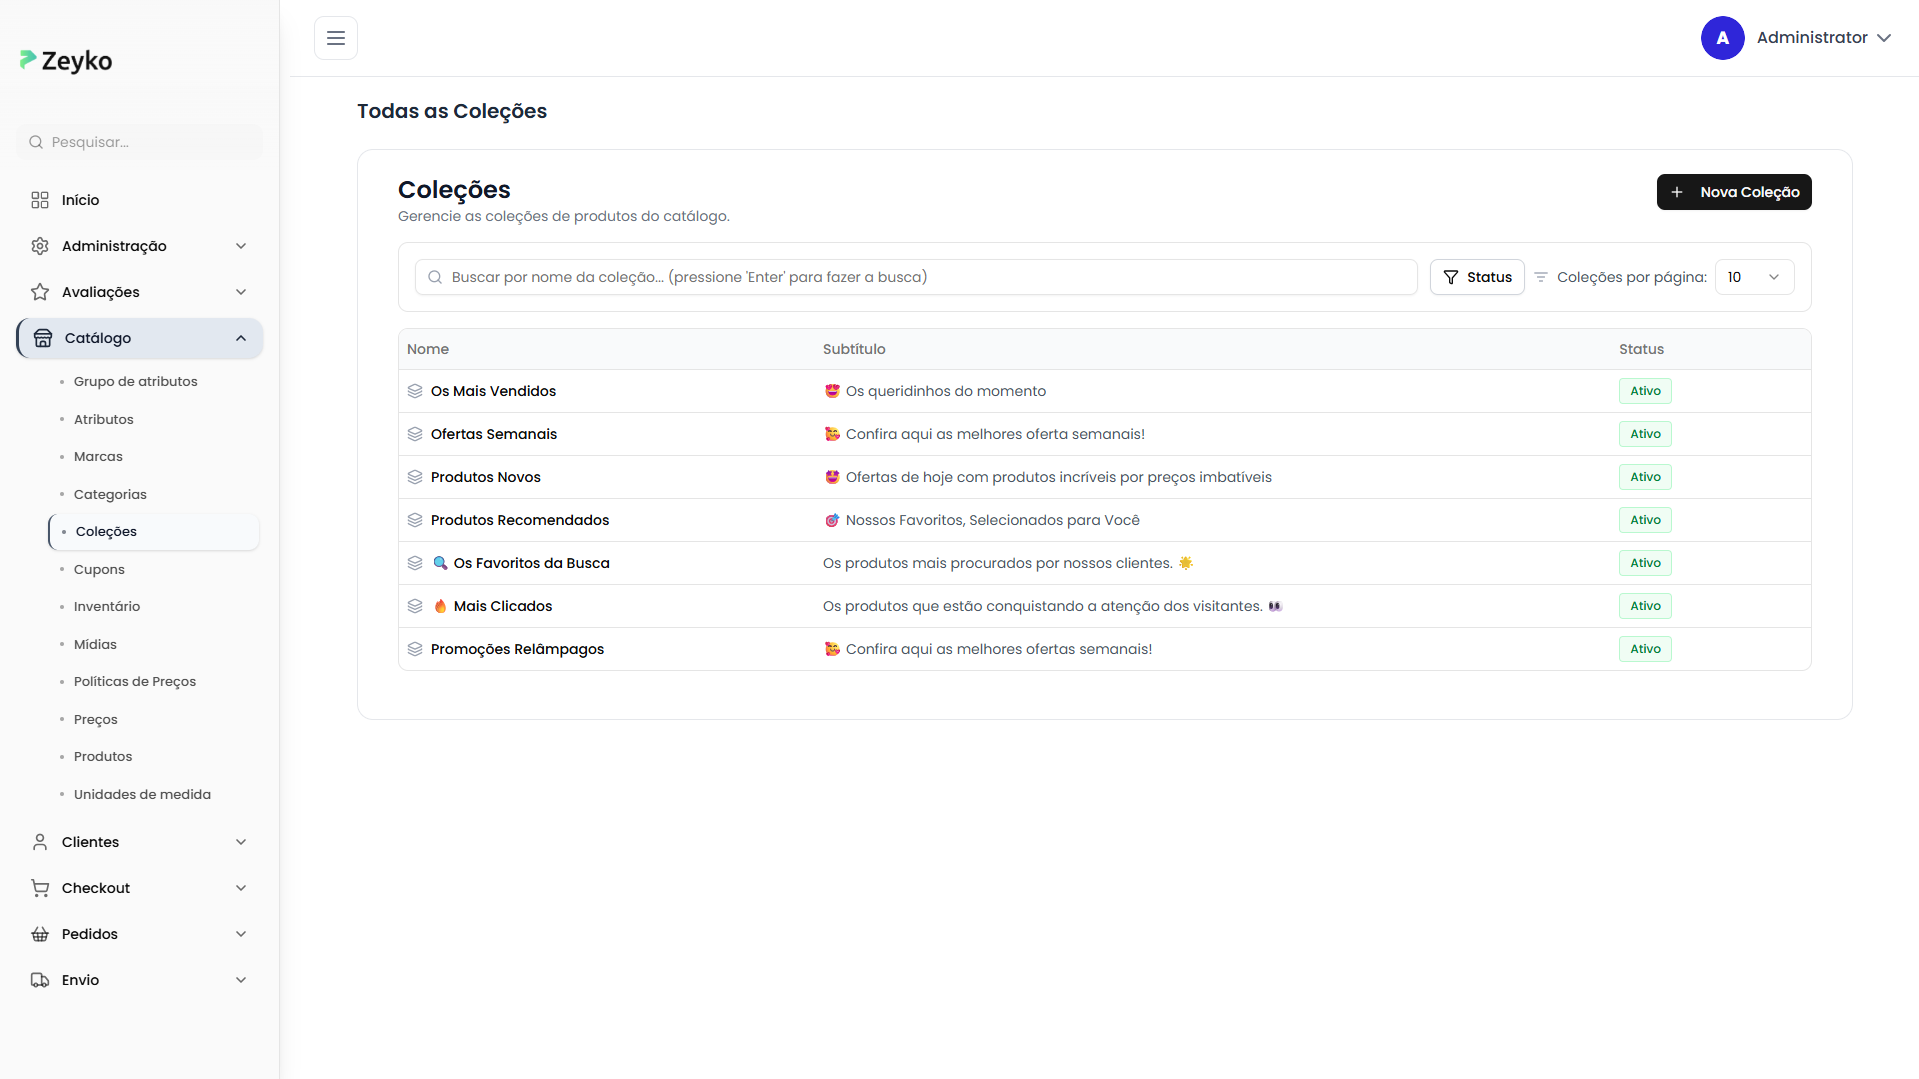Open the Ofertas Semanais collection
The width and height of the screenshot is (1919, 1079).
494,434
